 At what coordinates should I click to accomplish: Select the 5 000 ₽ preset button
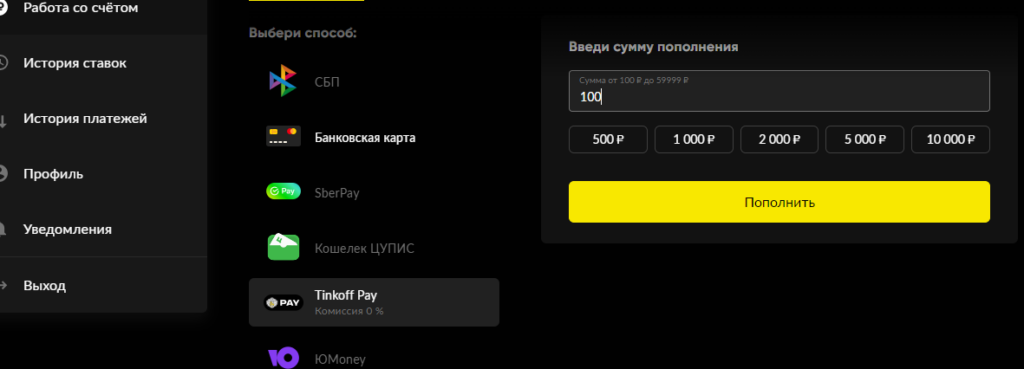coord(865,139)
